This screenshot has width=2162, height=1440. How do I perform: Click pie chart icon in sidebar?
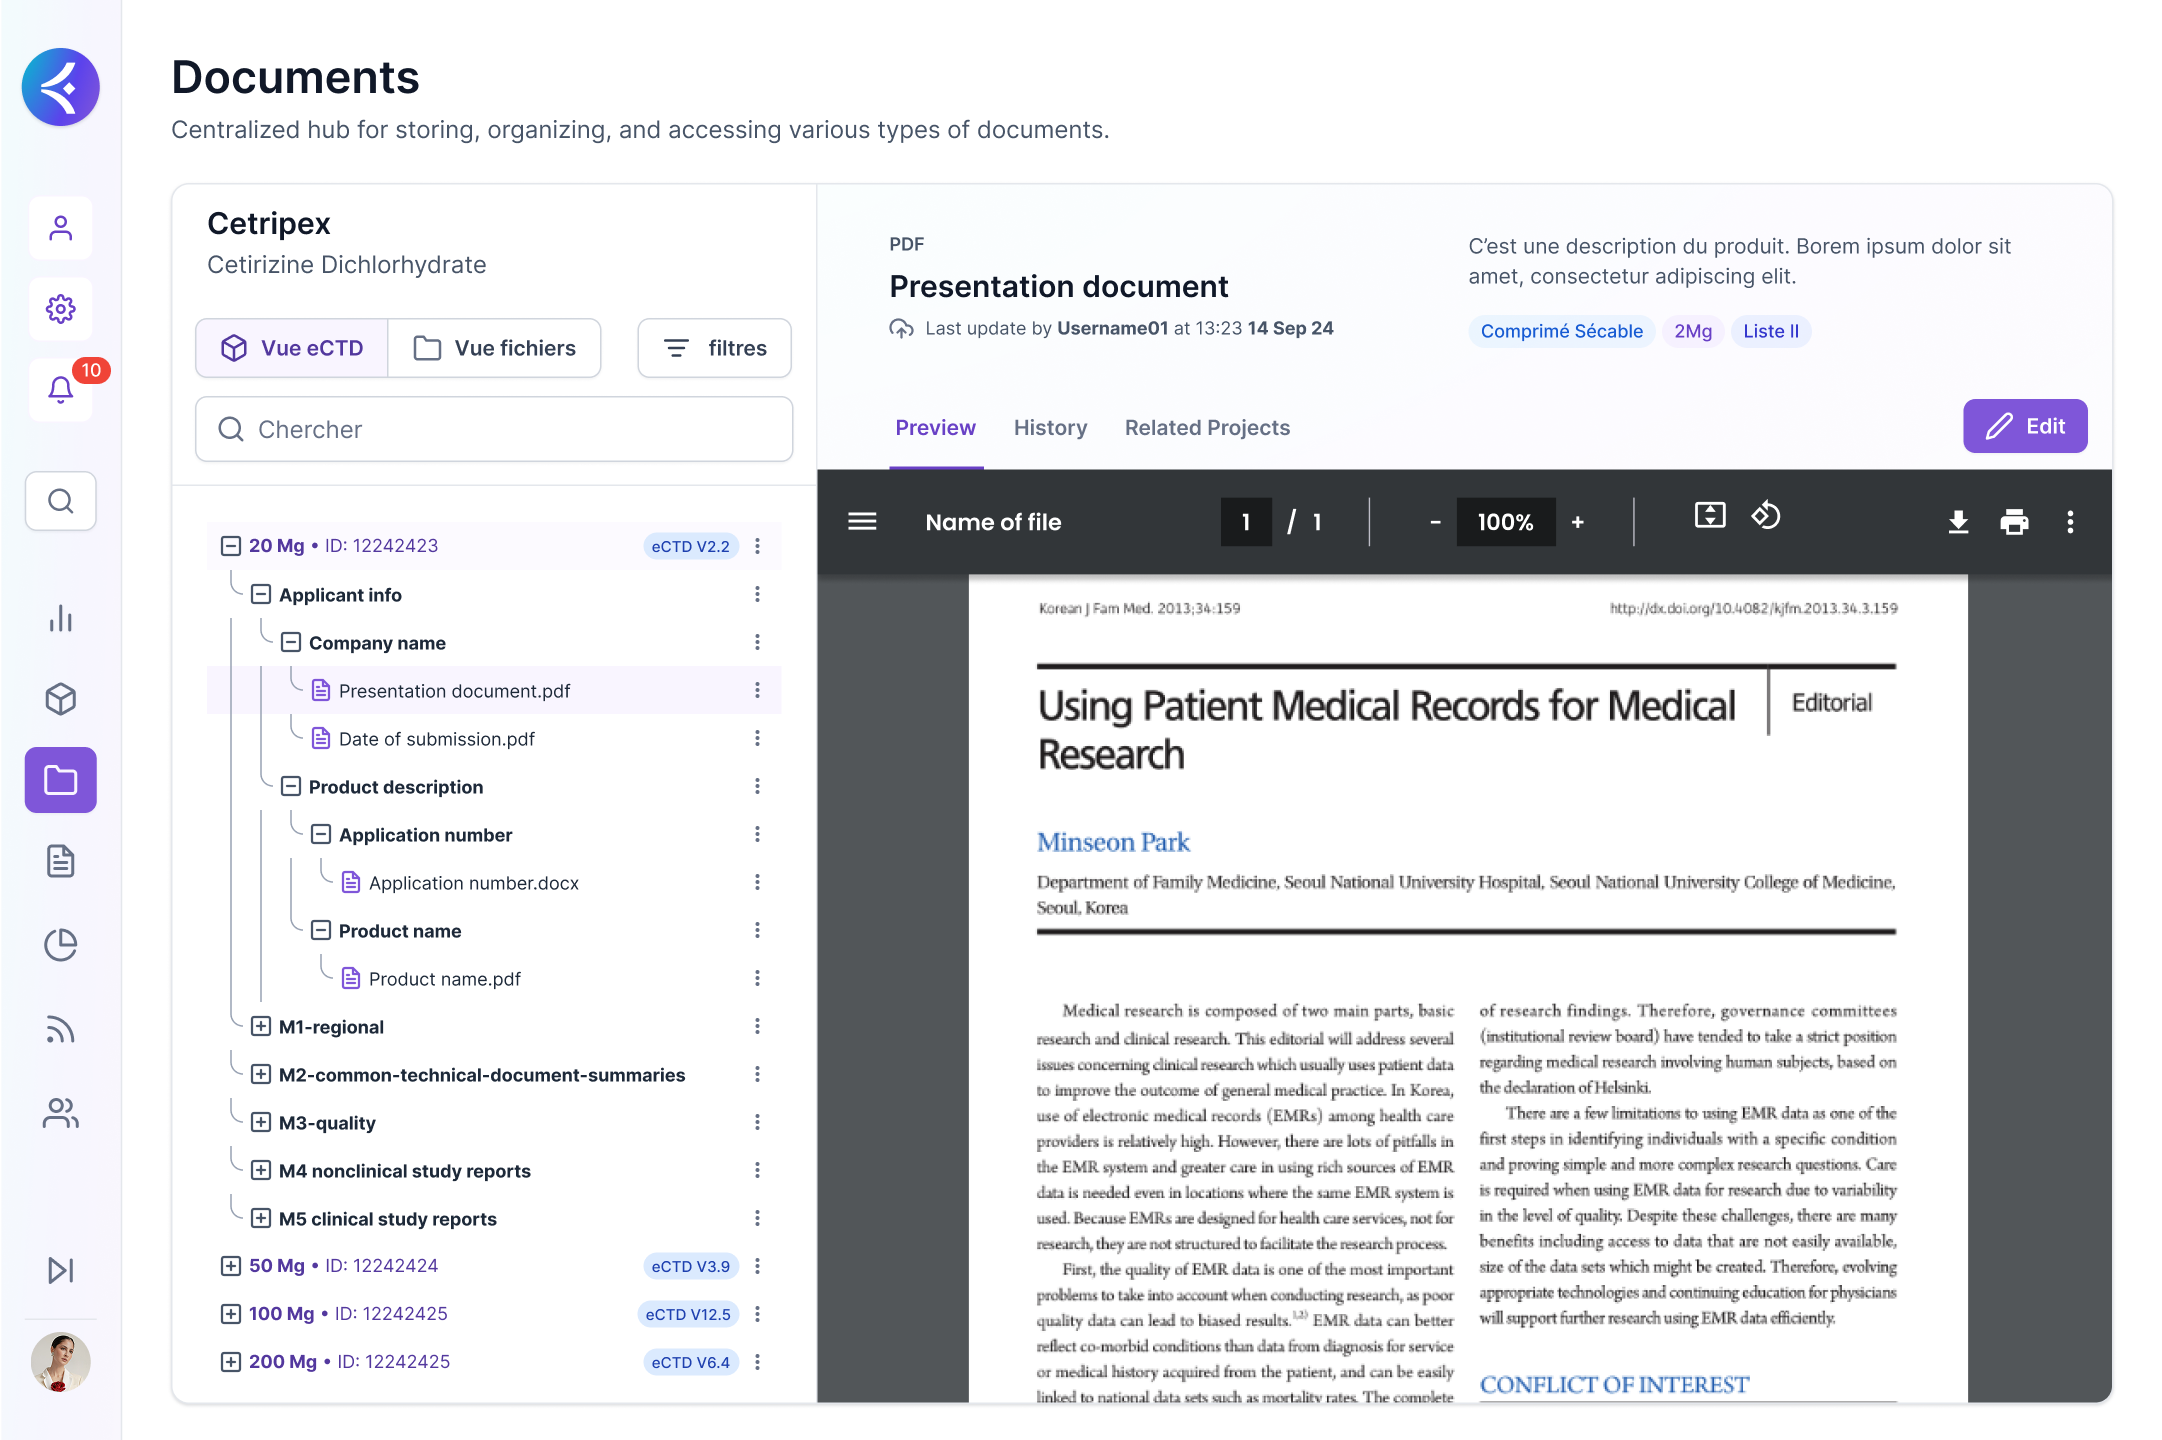[61, 945]
